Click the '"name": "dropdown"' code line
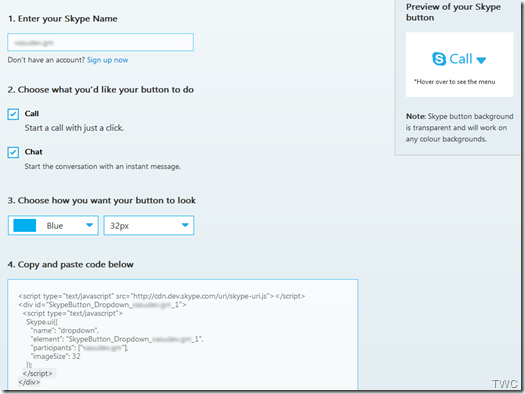 65,330
